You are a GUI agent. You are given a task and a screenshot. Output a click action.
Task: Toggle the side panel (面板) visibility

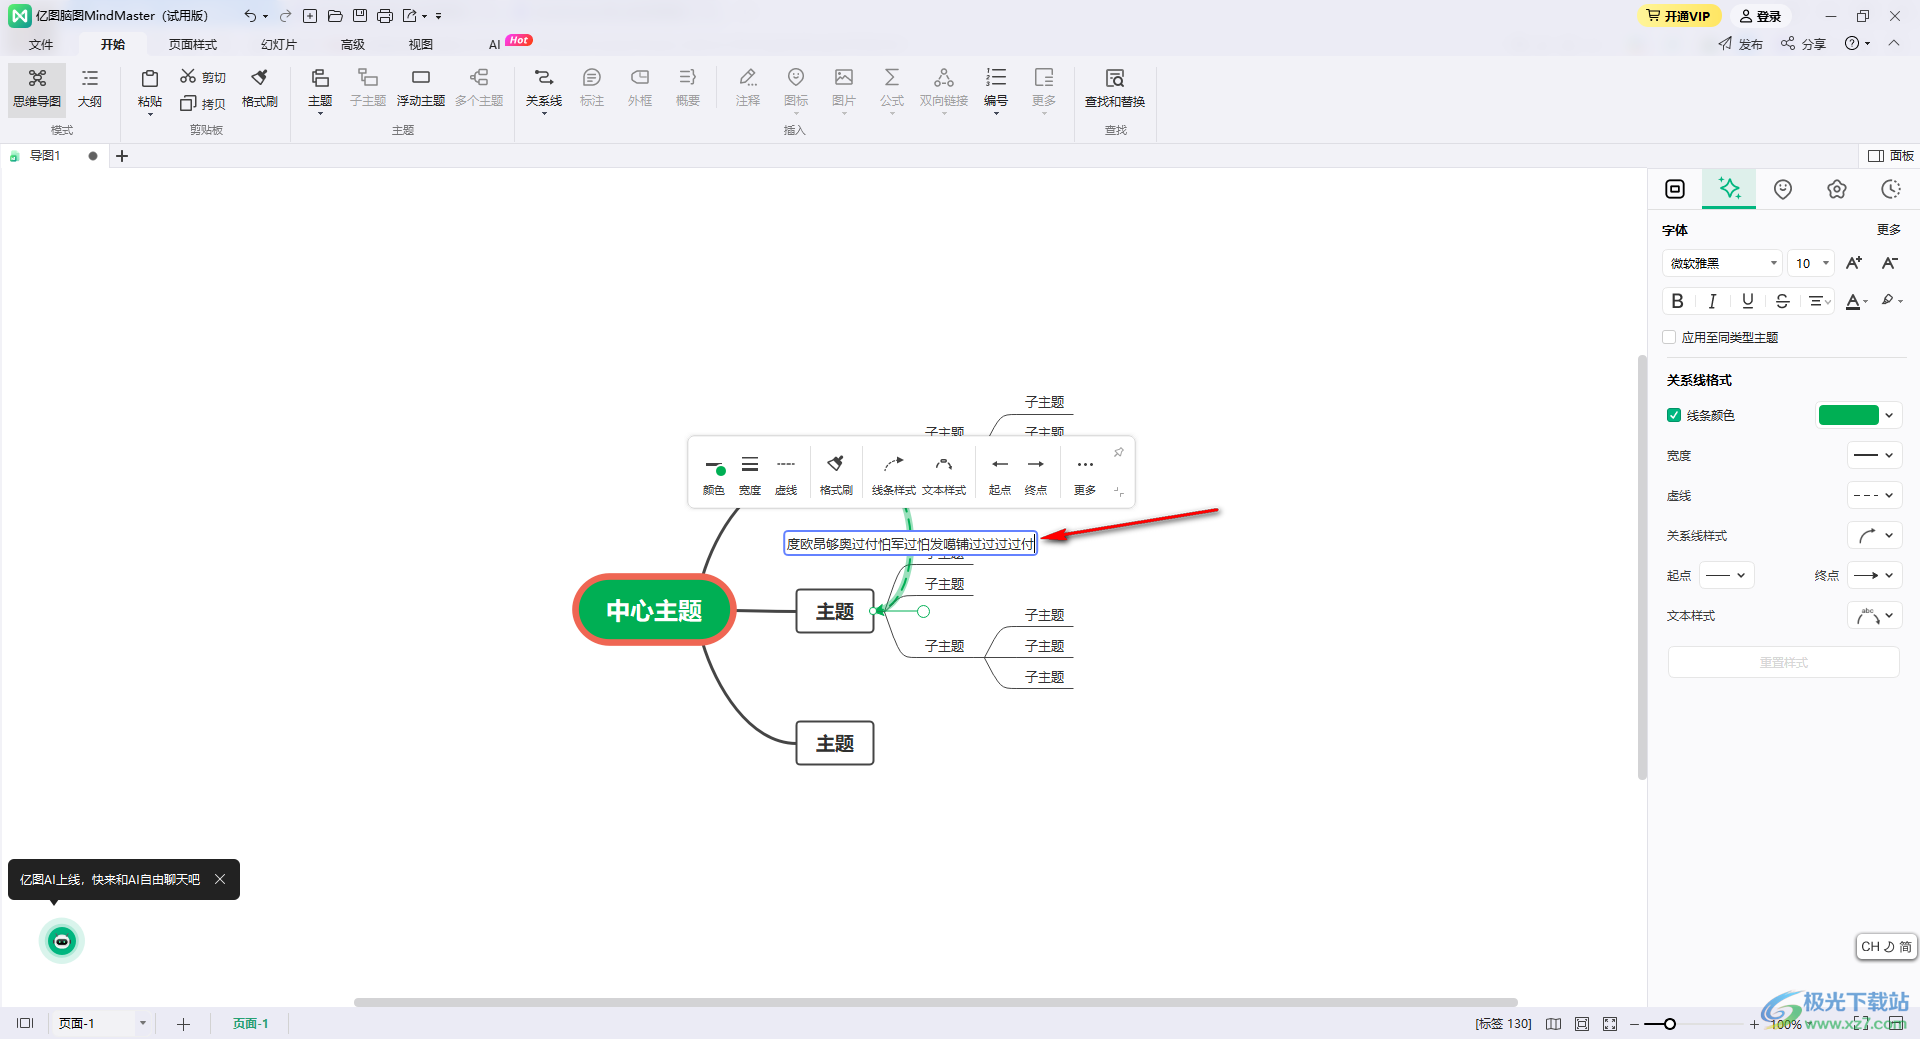point(1890,156)
